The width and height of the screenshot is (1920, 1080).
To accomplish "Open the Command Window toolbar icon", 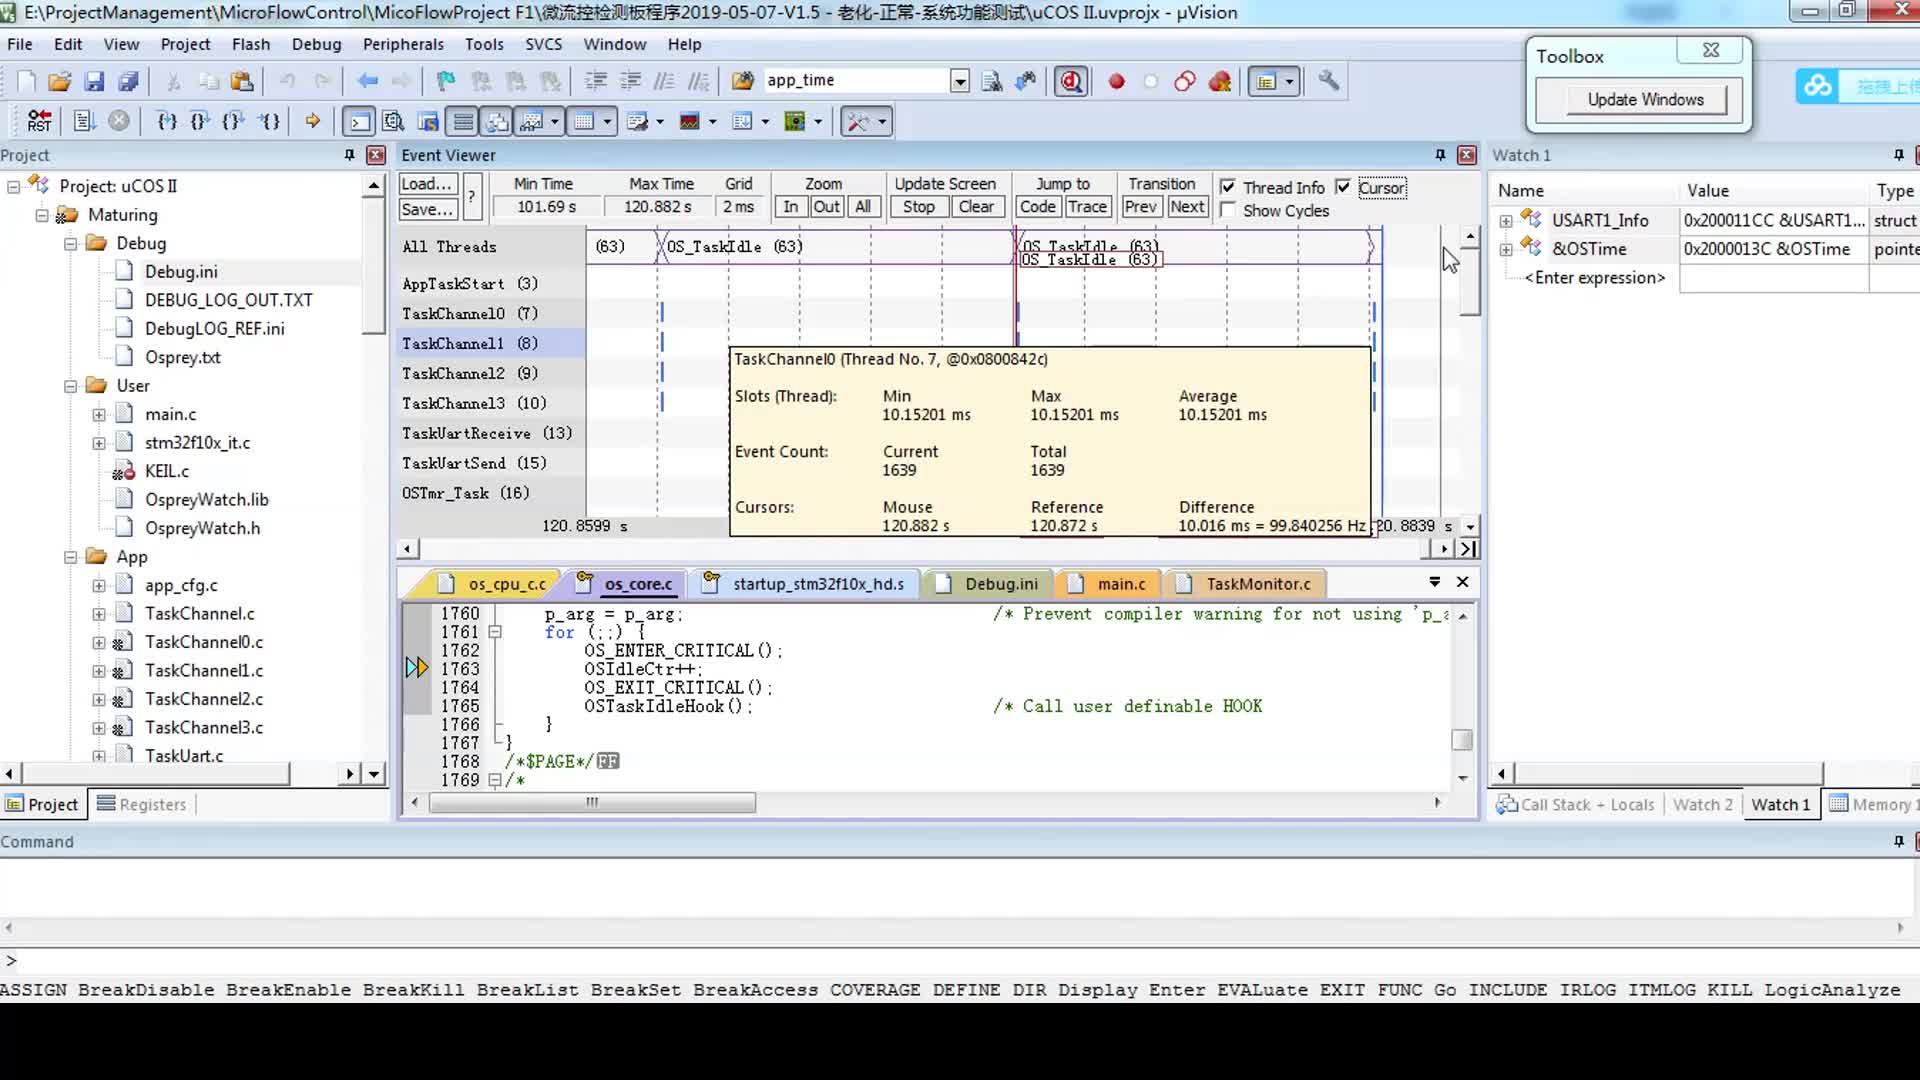I will tap(358, 121).
